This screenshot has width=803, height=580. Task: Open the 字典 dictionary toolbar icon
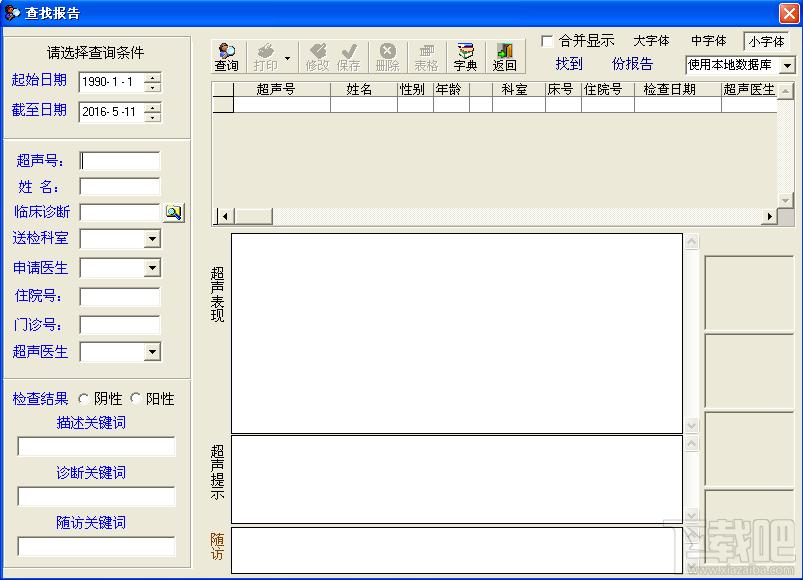click(x=466, y=57)
